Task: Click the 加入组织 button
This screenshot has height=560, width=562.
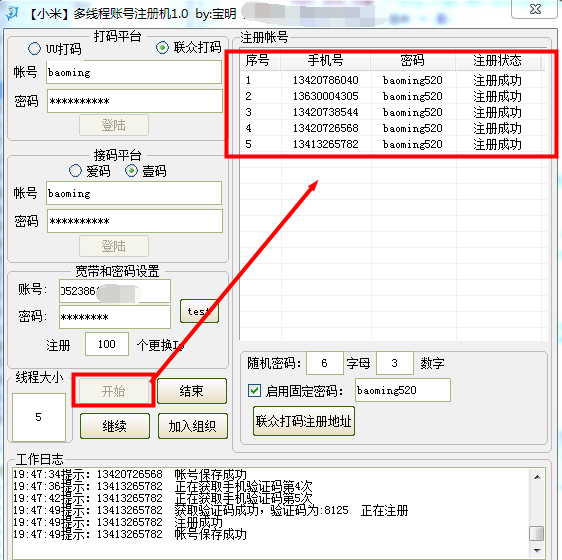Action: point(193,426)
